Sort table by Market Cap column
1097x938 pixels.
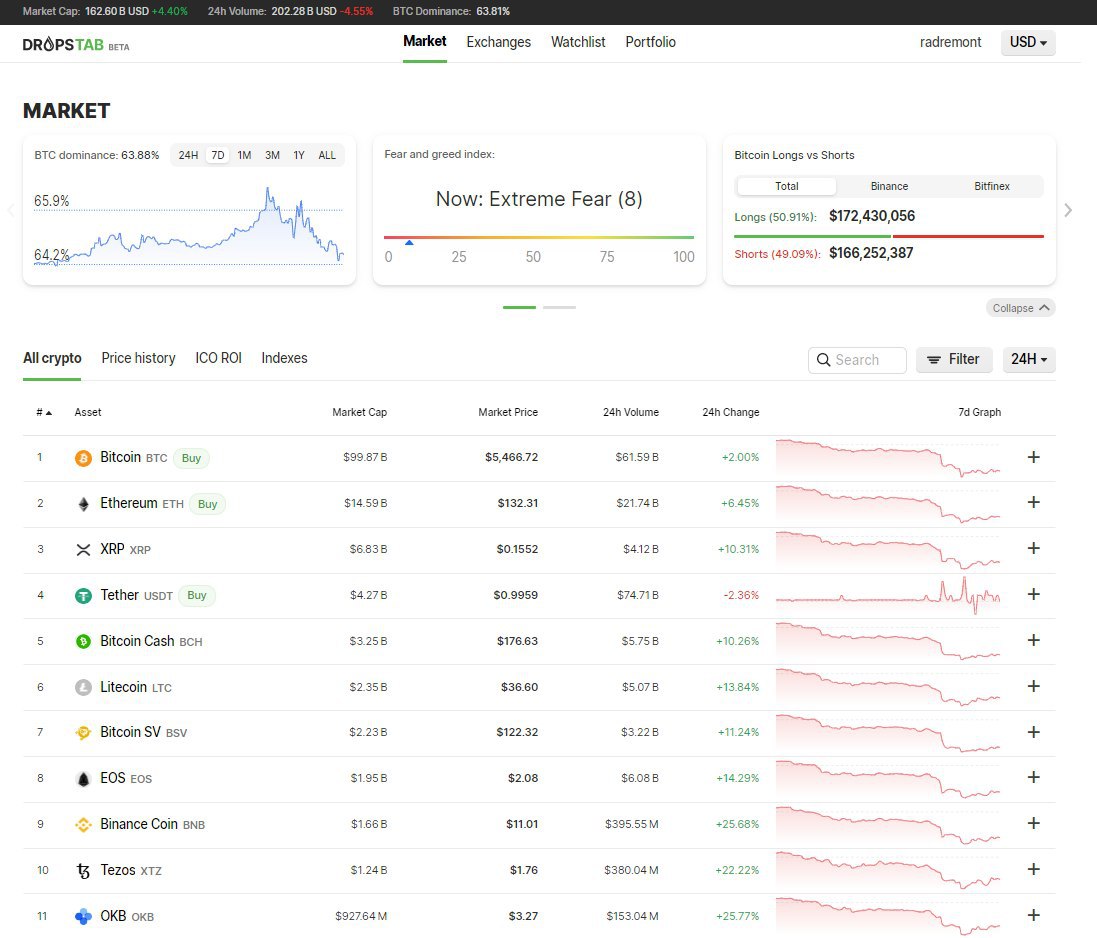tap(360, 413)
